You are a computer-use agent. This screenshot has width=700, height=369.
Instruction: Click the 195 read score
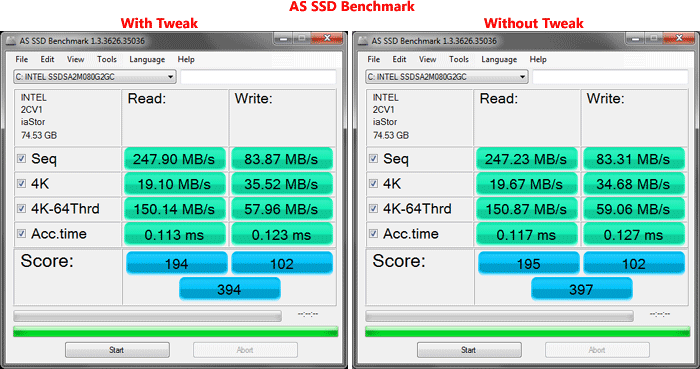coord(529,263)
